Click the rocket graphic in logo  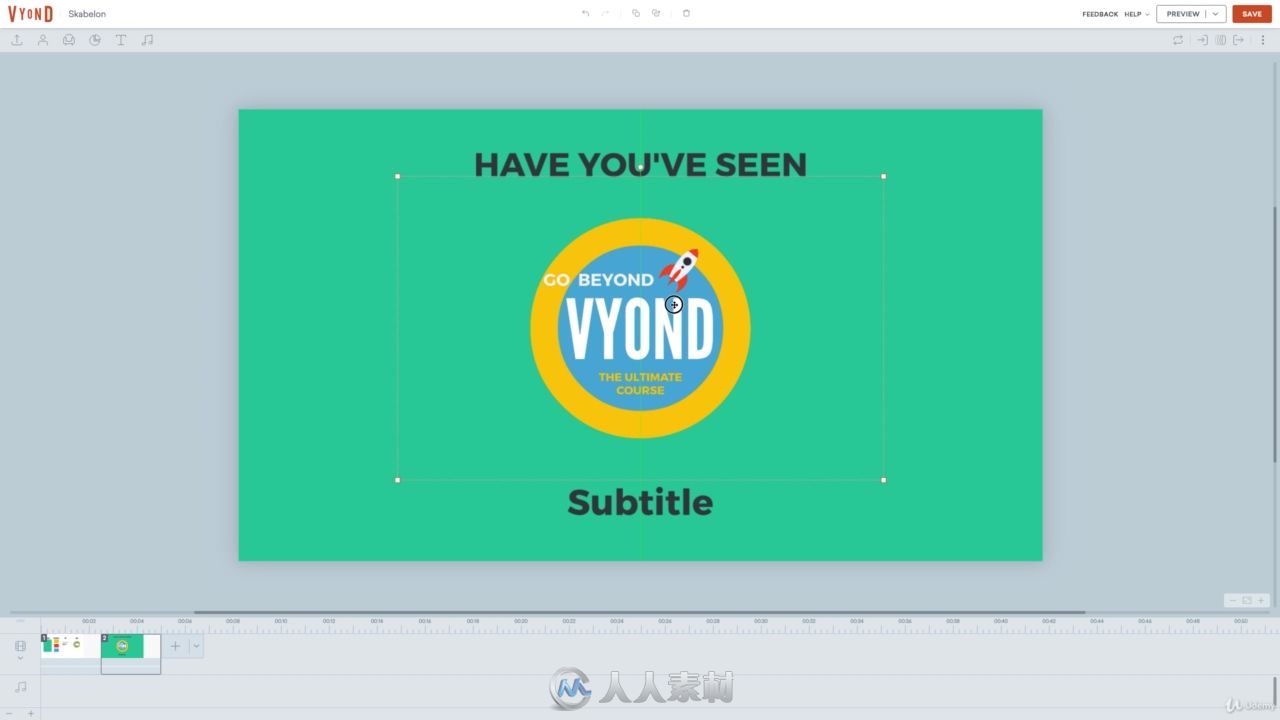coord(679,269)
